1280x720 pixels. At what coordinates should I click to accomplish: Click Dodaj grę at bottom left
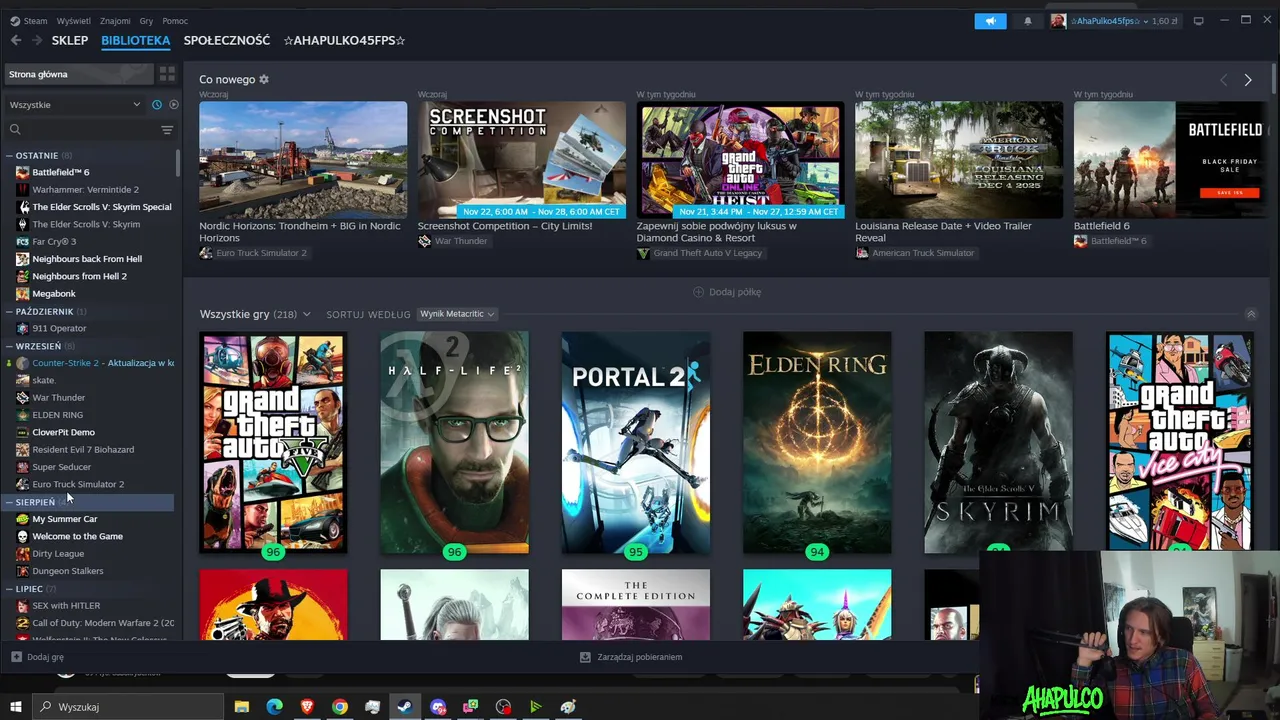point(37,657)
